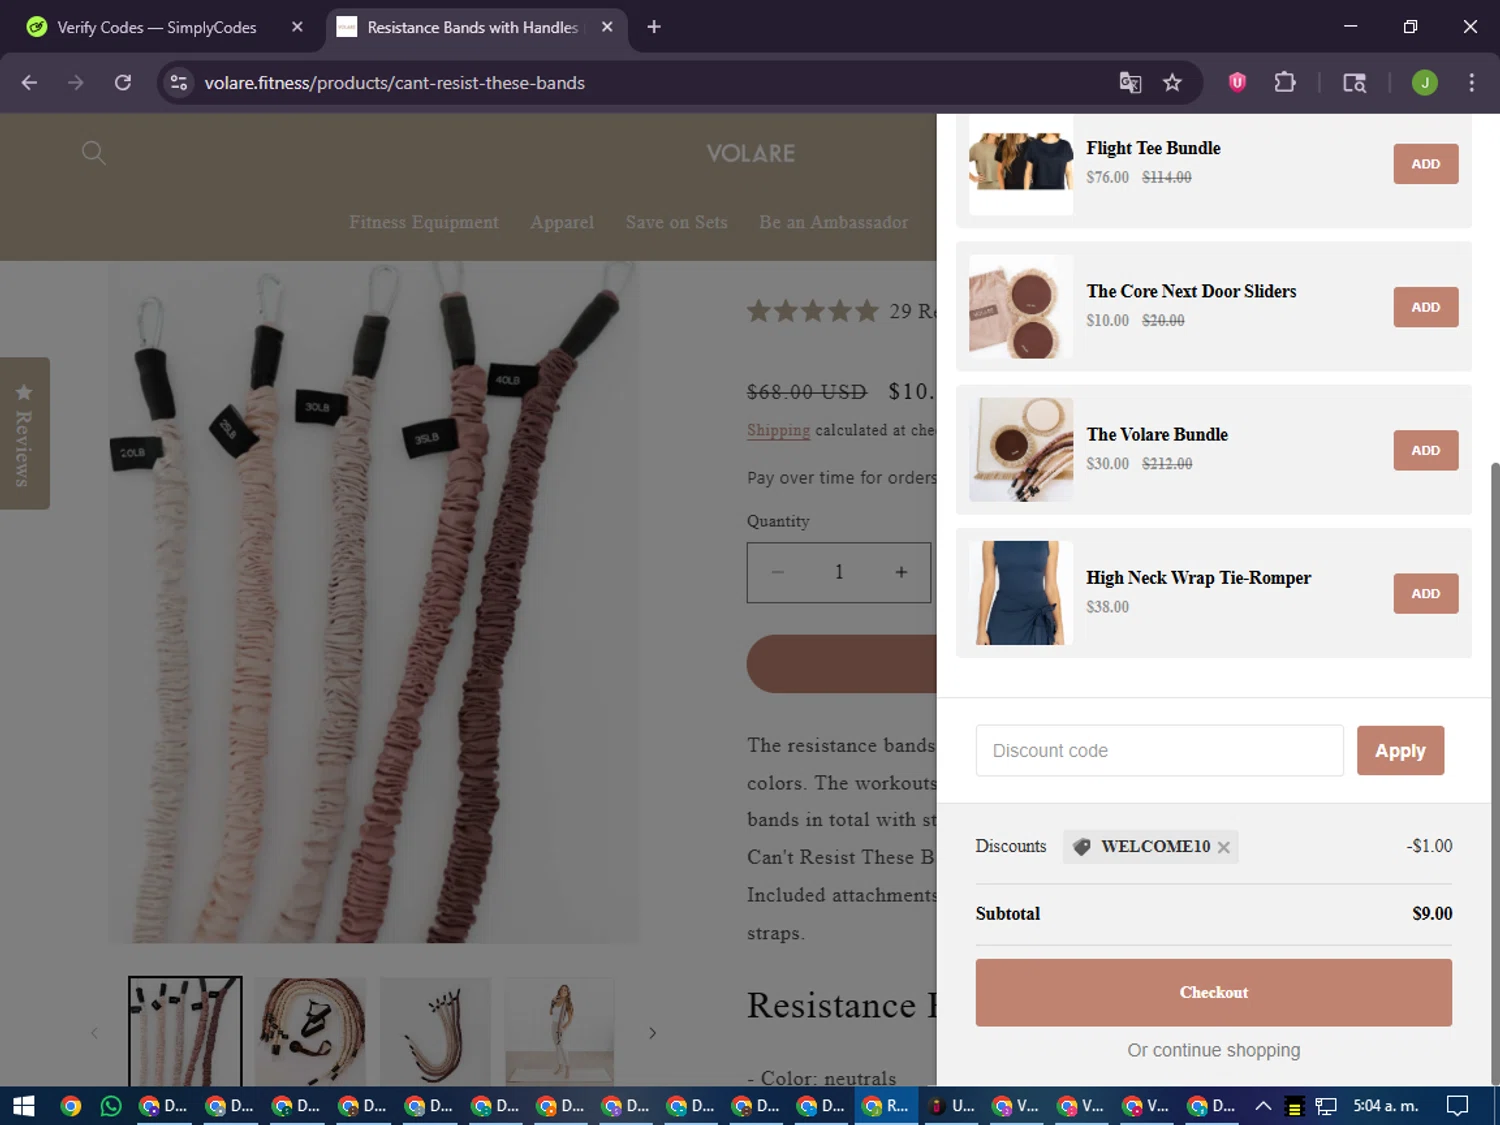Add High Neck Wrap Tie-Romper to cart
Image resolution: width=1500 pixels, height=1125 pixels.
tap(1425, 593)
